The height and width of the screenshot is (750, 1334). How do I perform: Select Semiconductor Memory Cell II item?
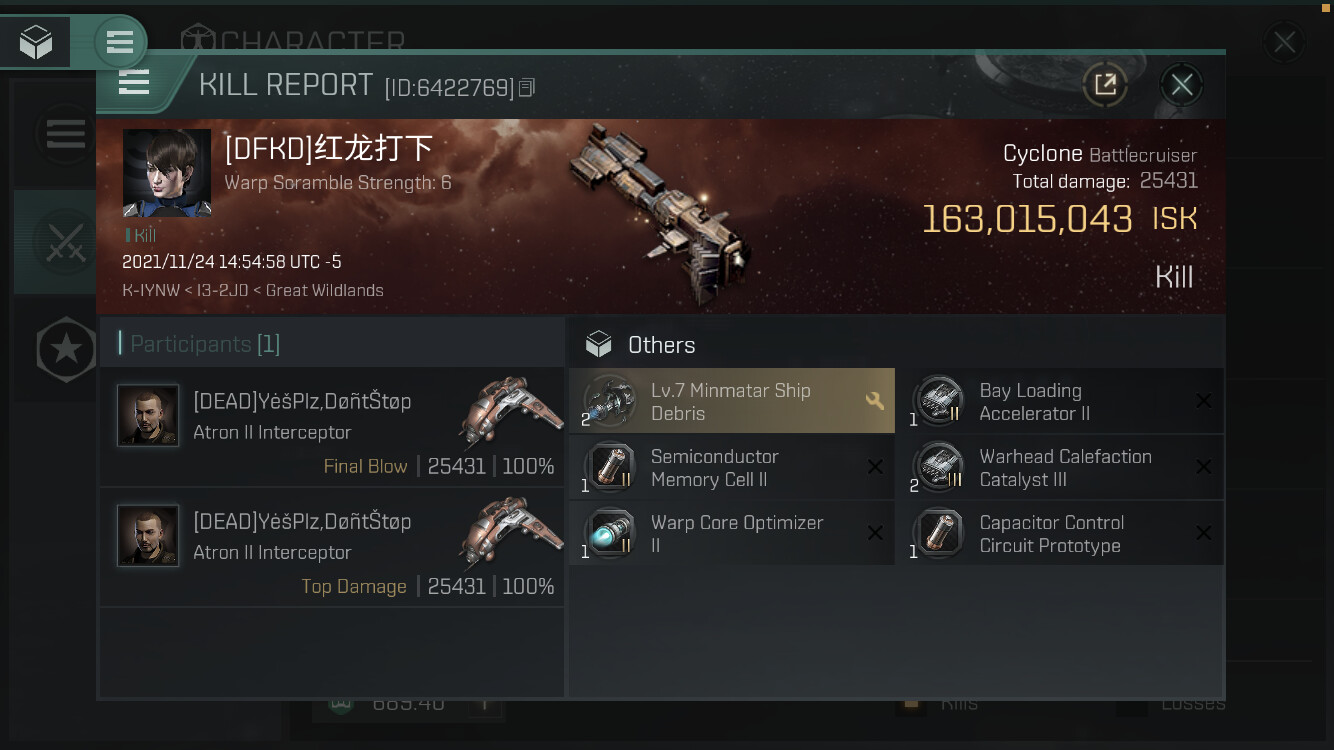732,467
